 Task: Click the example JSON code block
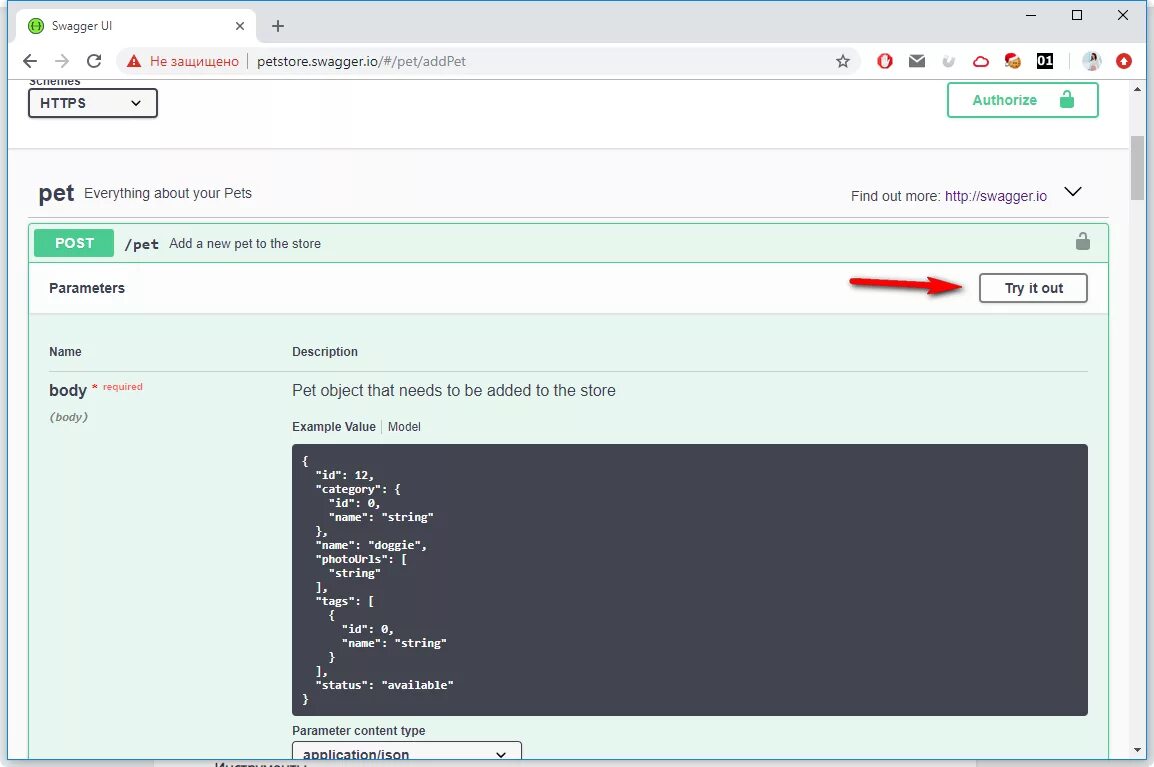click(x=690, y=579)
